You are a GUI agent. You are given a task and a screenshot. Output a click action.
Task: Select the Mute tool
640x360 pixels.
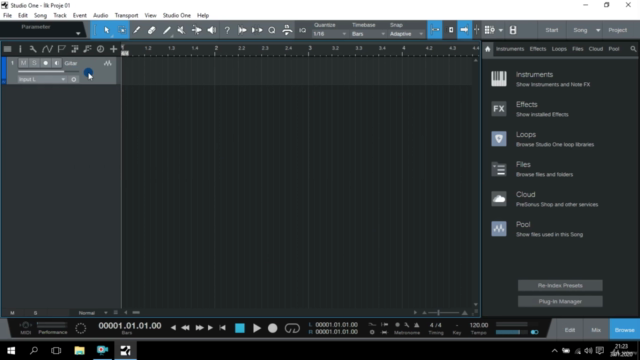pyautogui.click(x=181, y=30)
